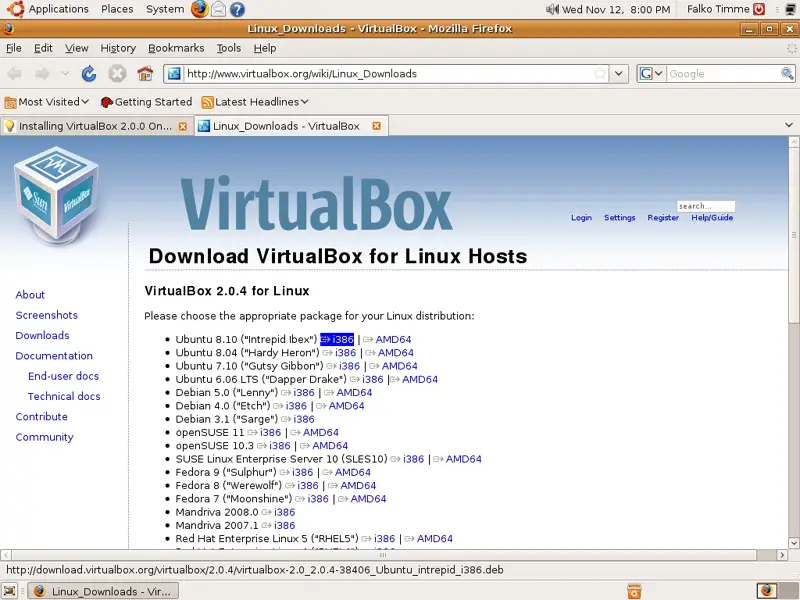
Task: Open the Community sidebar link
Action: tap(44, 437)
